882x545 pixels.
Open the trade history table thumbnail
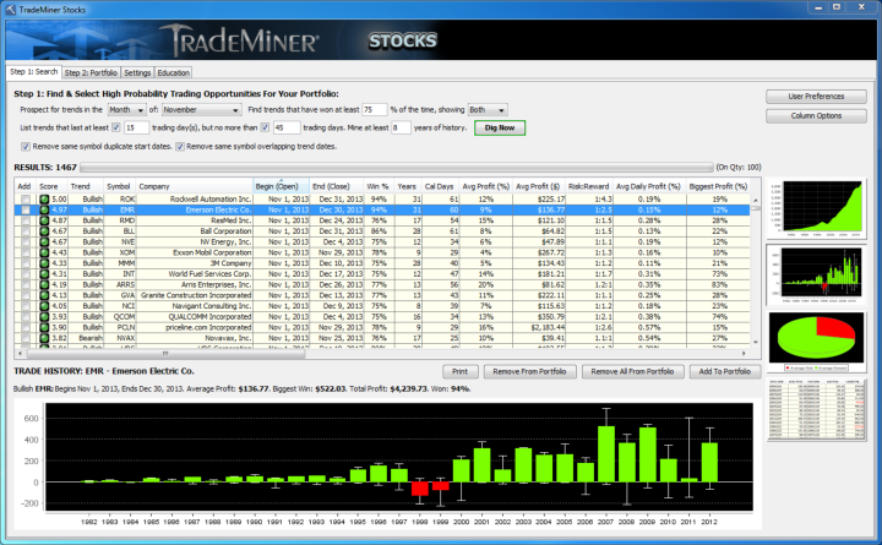pos(818,410)
